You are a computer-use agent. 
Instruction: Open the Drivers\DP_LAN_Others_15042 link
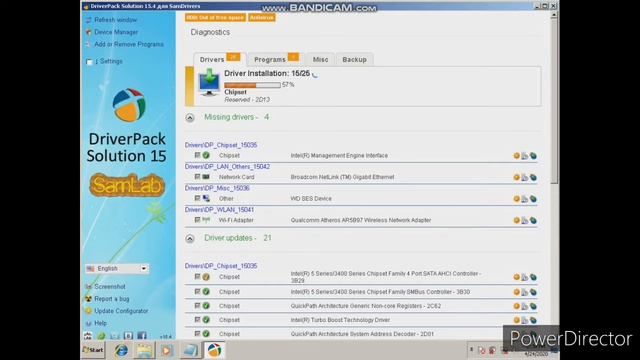227,167
